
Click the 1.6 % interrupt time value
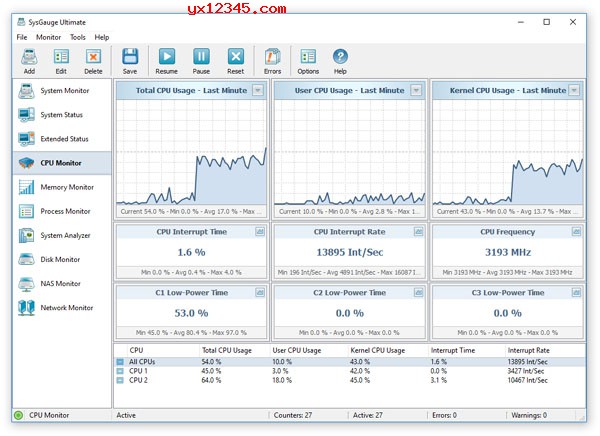191,252
